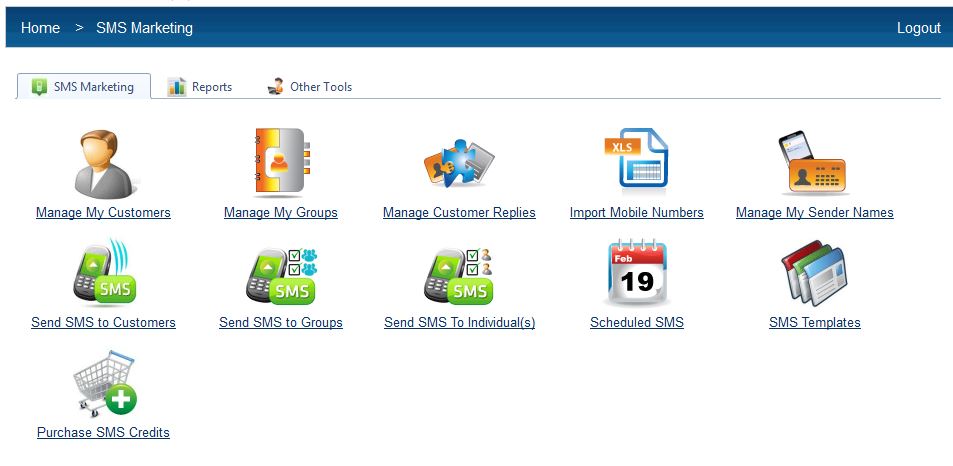Open the Scheduled SMS text link
Screen dimensions: 953x466
(x=637, y=323)
